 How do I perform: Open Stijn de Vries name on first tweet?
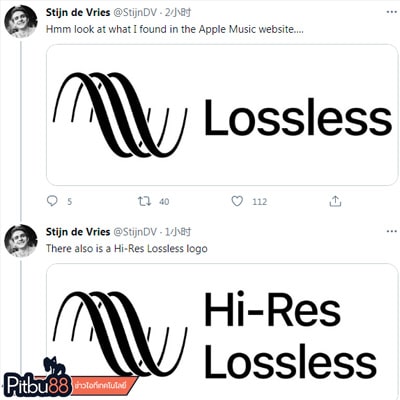[x=78, y=13]
